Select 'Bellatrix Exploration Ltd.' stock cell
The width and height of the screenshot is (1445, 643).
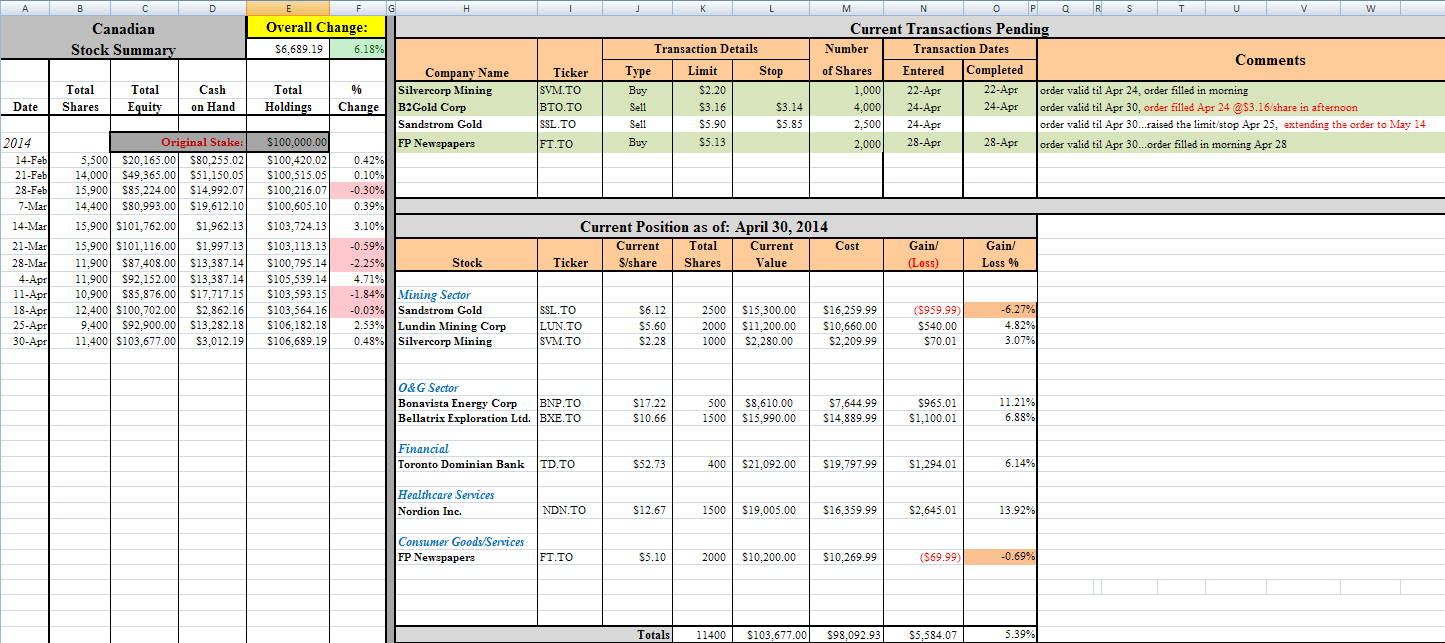click(x=467, y=418)
